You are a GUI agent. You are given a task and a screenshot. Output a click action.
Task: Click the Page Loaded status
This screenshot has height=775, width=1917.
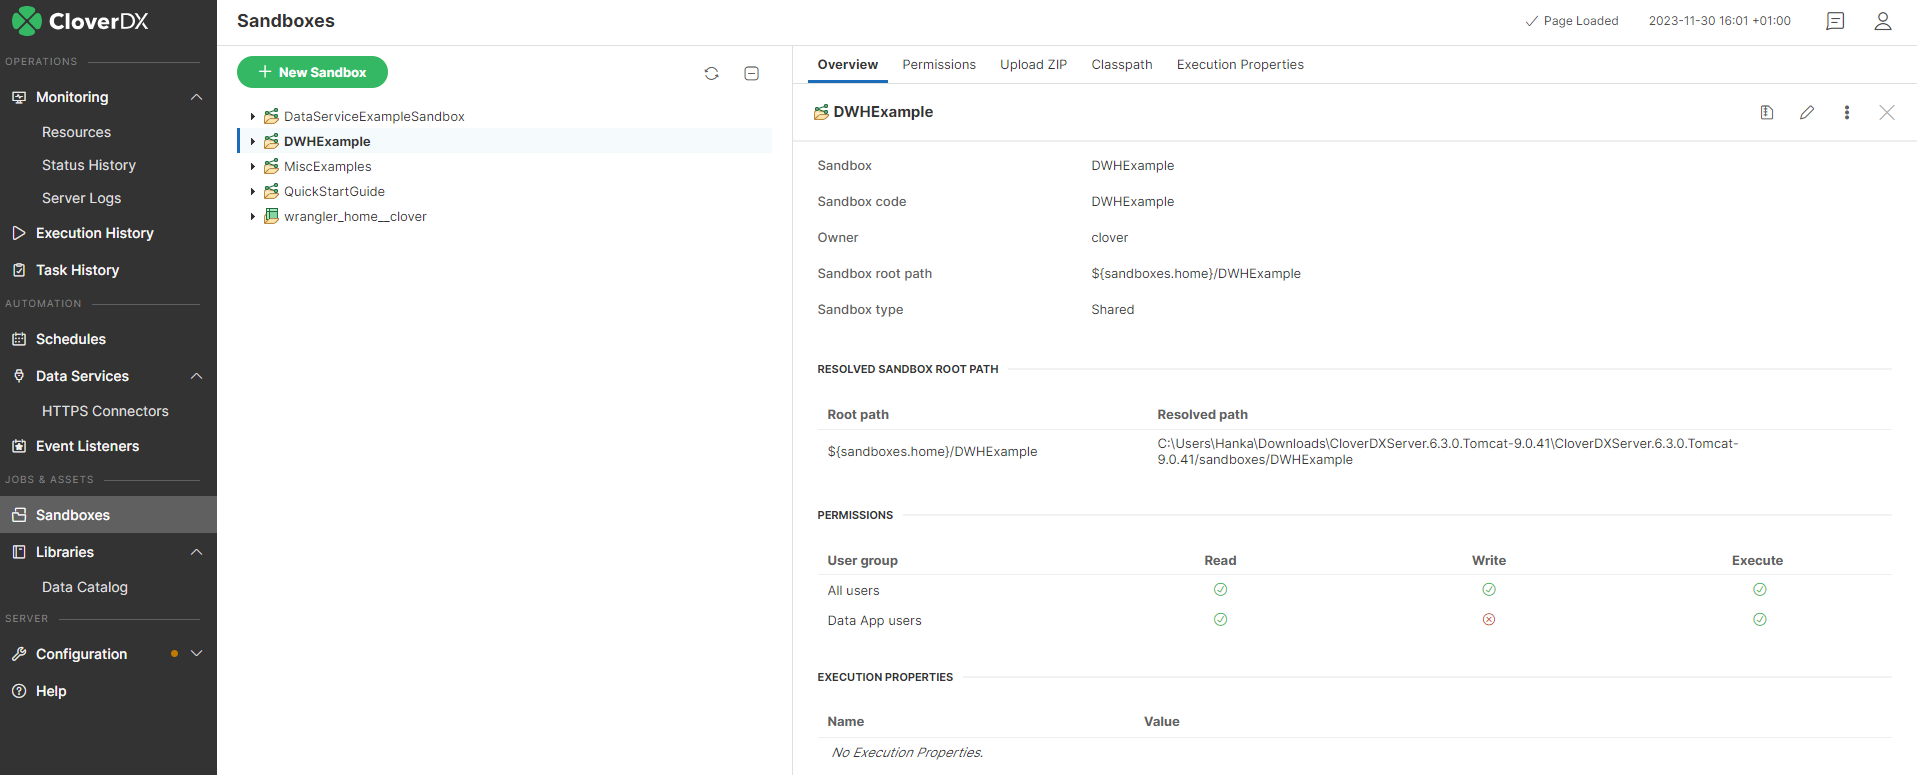pyautogui.click(x=1571, y=21)
